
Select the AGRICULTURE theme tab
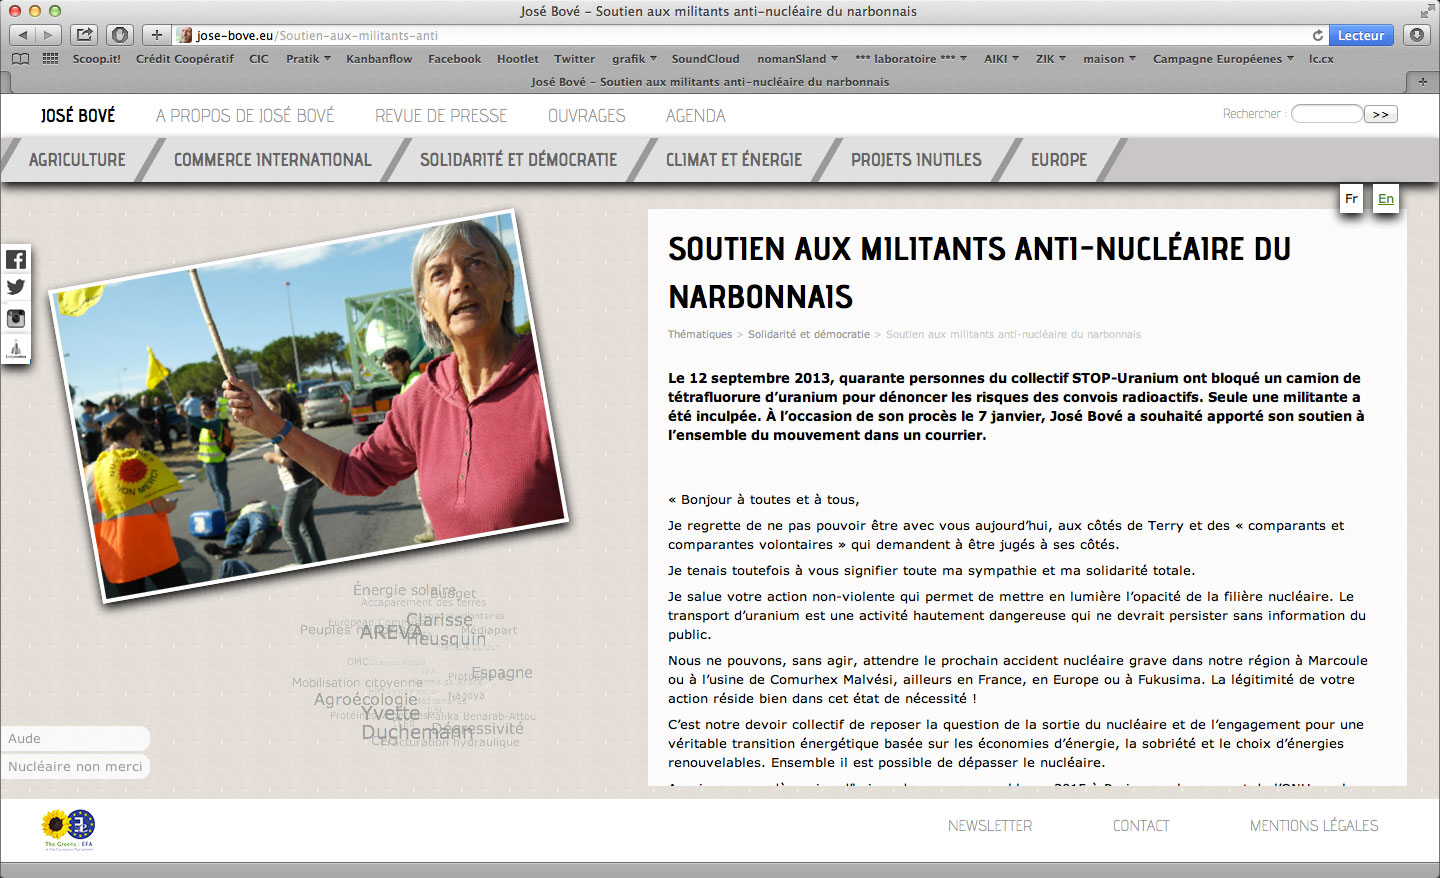(77, 160)
